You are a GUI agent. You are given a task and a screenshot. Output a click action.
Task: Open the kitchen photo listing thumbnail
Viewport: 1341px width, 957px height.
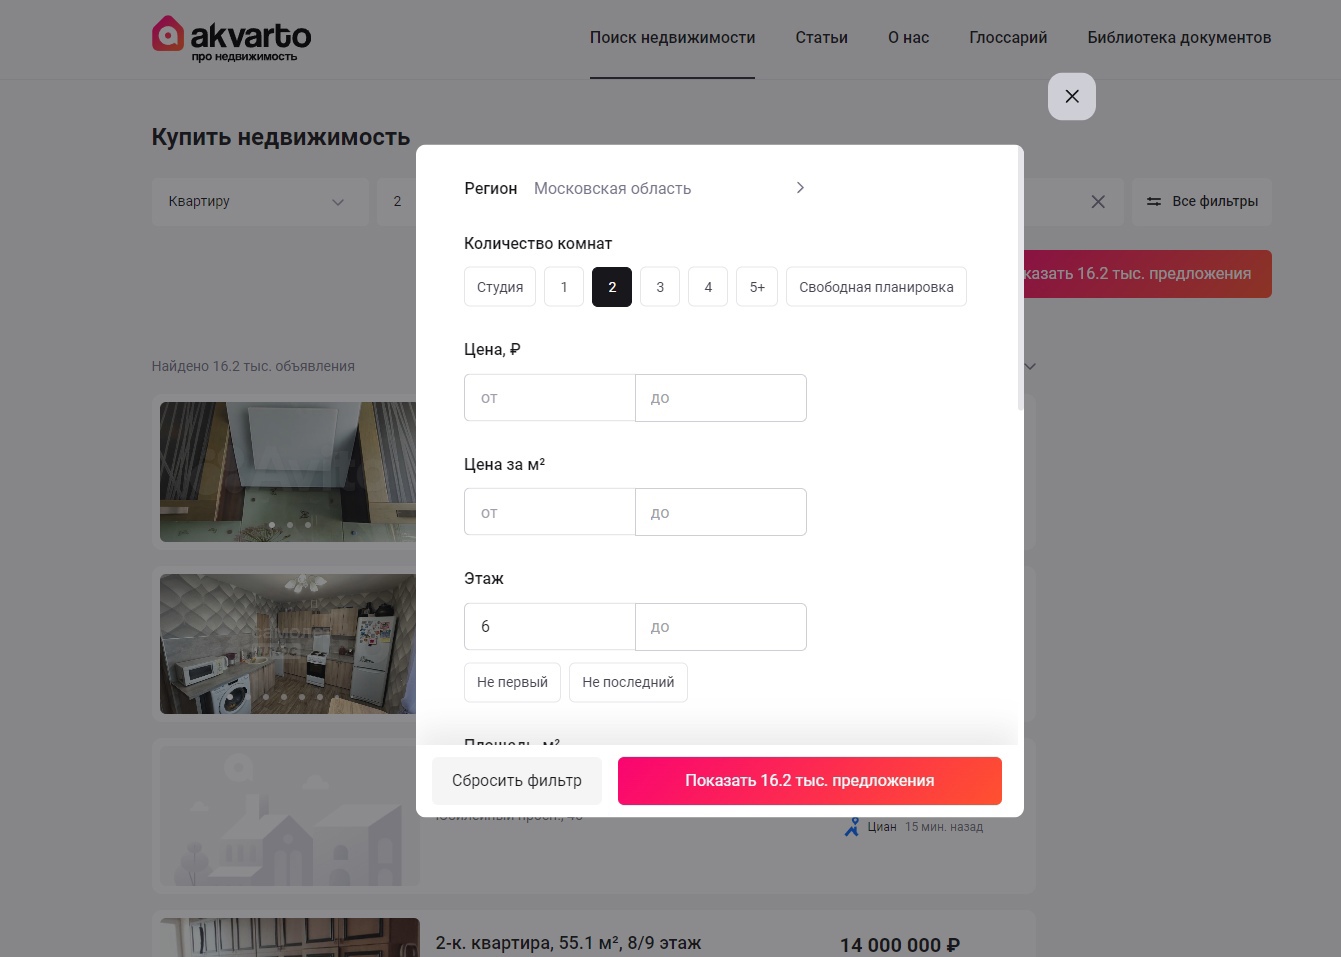(288, 644)
